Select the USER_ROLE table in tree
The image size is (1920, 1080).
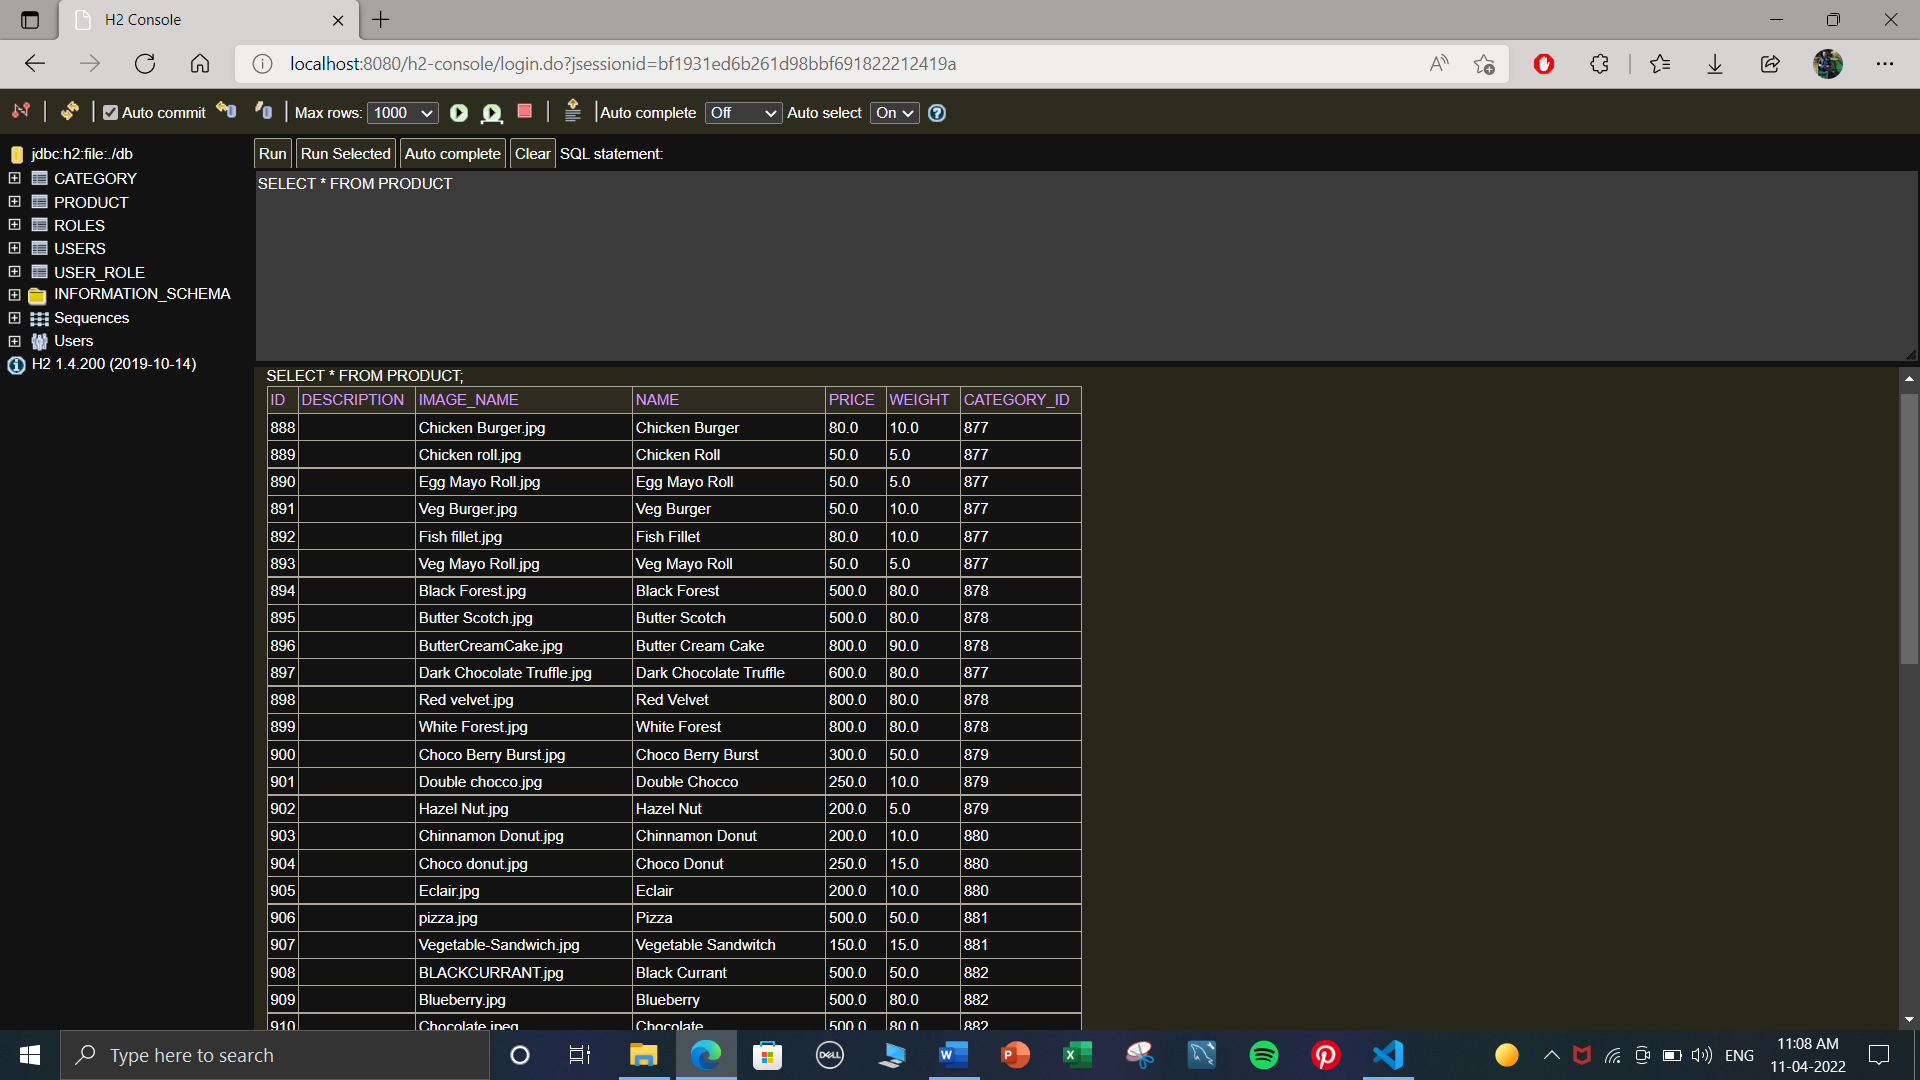click(x=99, y=272)
